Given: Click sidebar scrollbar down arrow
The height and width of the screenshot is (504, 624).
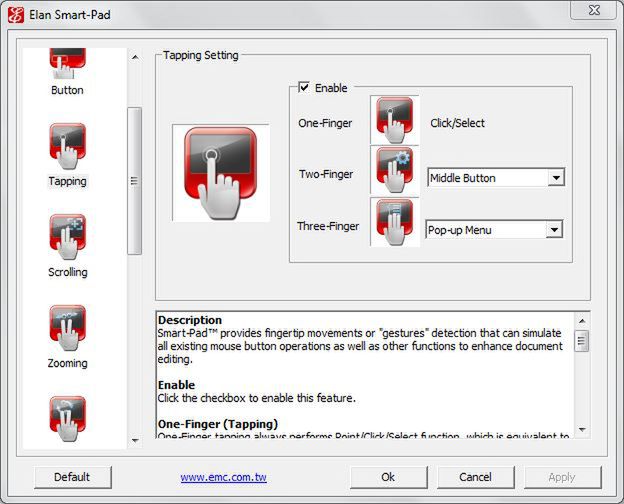Looking at the screenshot, I should pos(135,440).
